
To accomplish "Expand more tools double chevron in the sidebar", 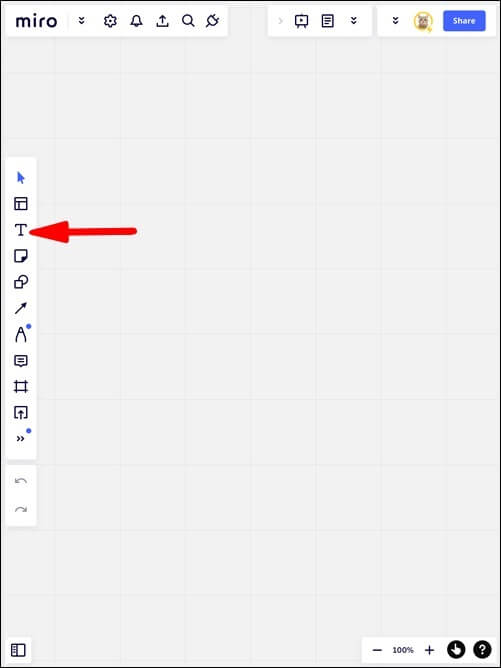I will 20,439.
